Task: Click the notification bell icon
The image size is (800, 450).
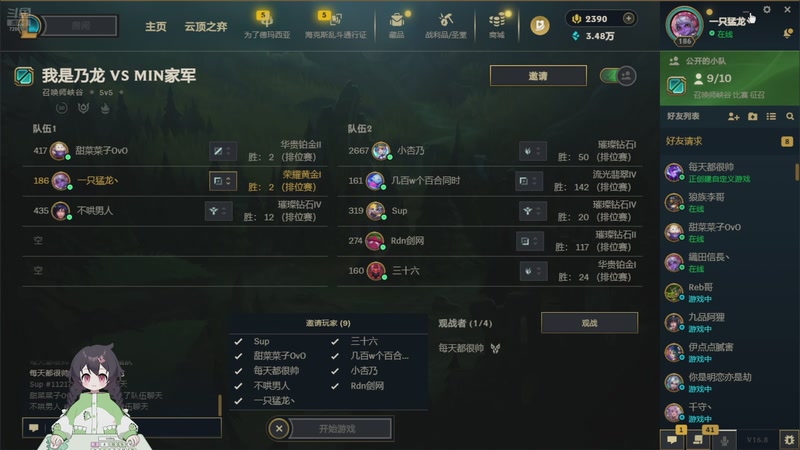Action: [788, 34]
